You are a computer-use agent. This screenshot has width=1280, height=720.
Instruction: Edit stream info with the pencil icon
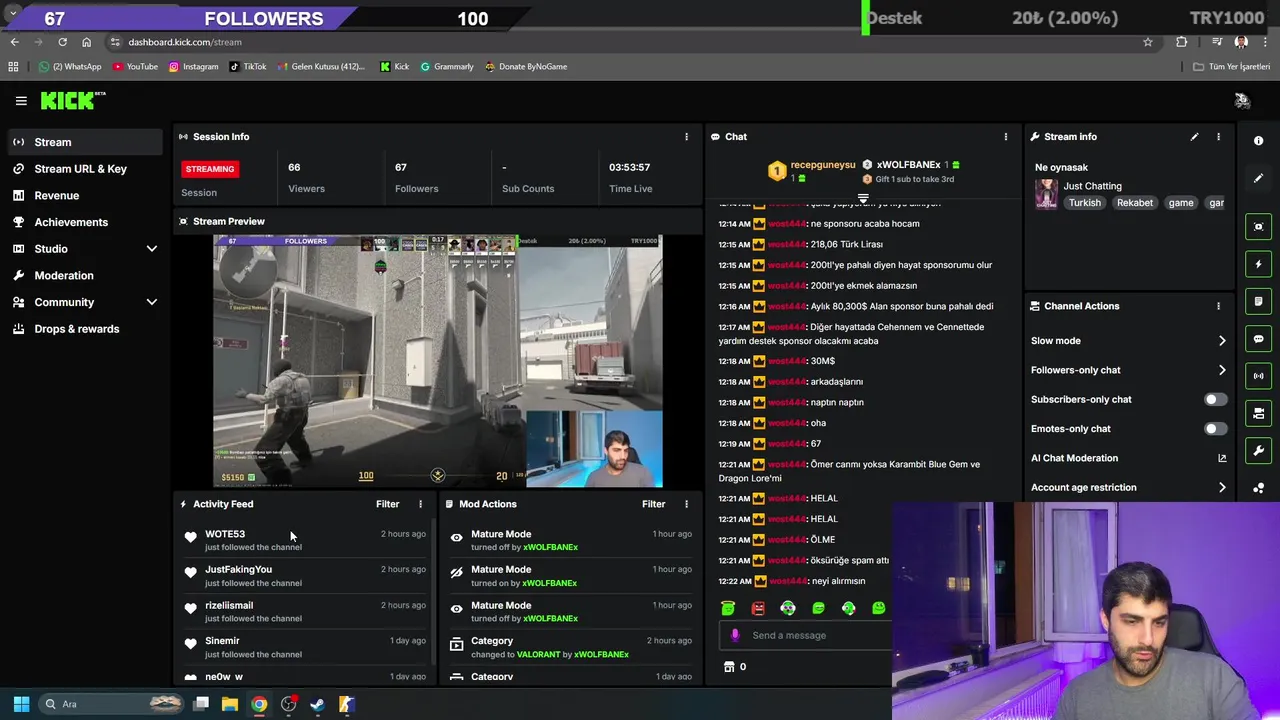[x=1194, y=137]
